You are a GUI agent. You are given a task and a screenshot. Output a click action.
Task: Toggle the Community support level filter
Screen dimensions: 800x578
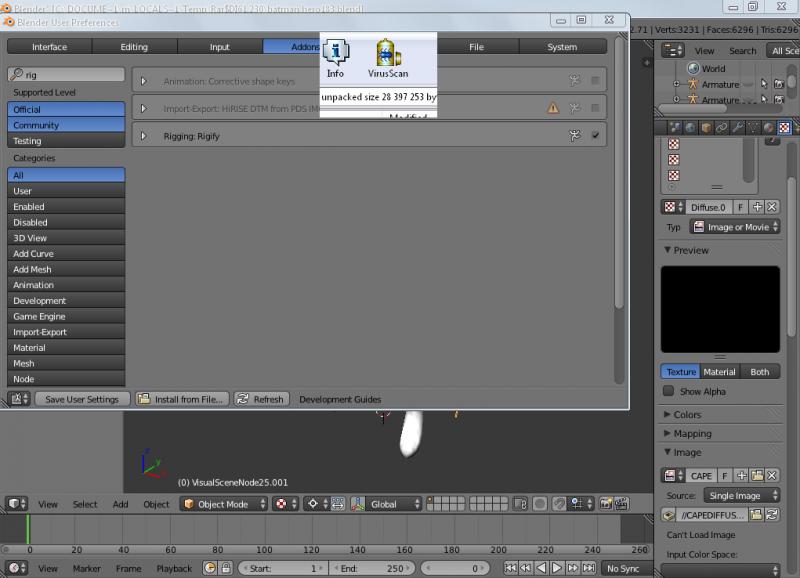point(66,125)
